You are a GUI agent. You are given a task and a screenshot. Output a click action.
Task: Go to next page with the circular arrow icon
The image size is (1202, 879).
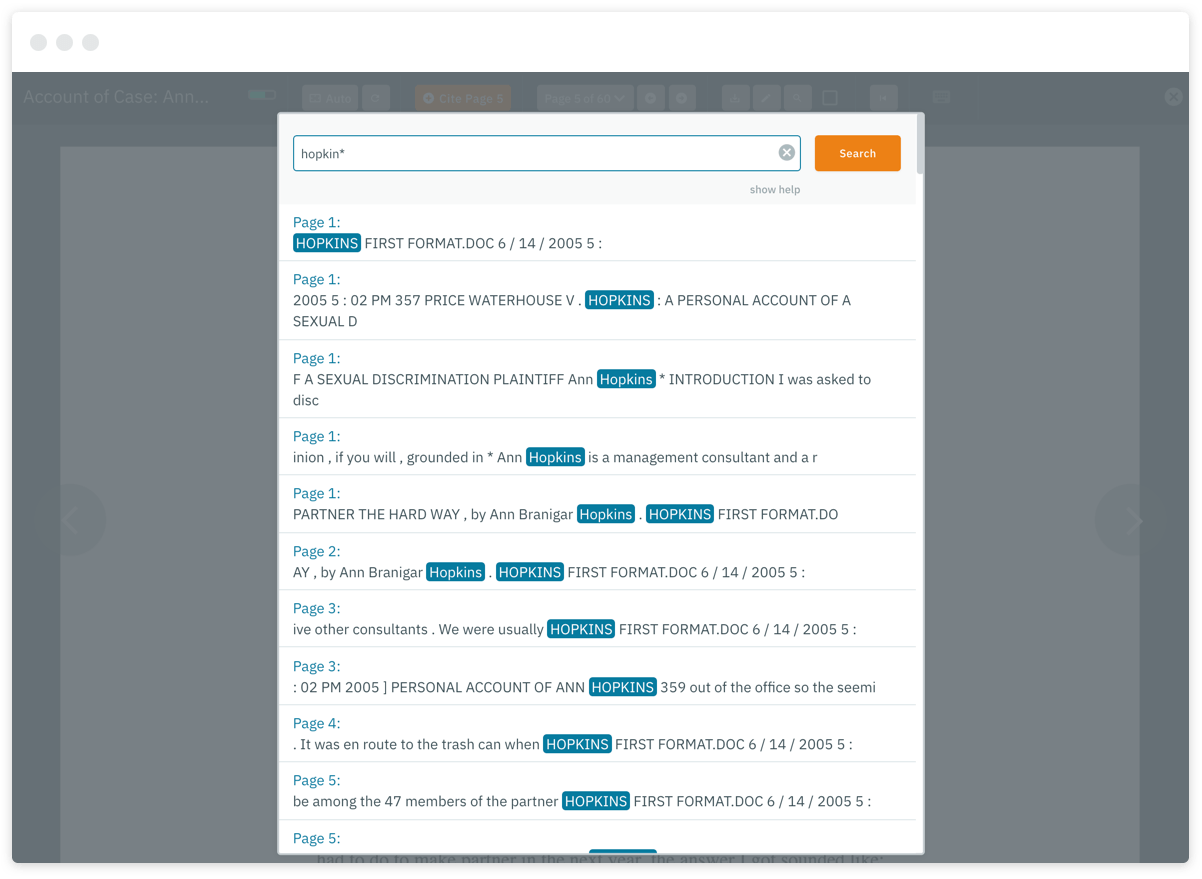[x=682, y=97]
